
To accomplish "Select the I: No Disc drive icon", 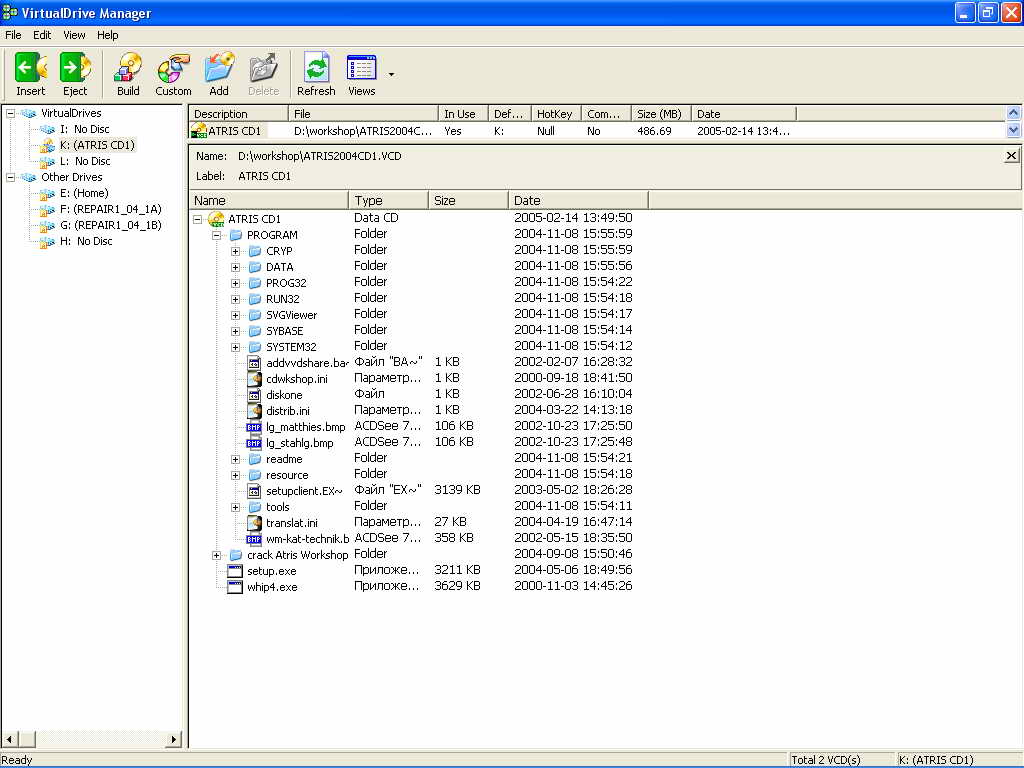I will 48,129.
